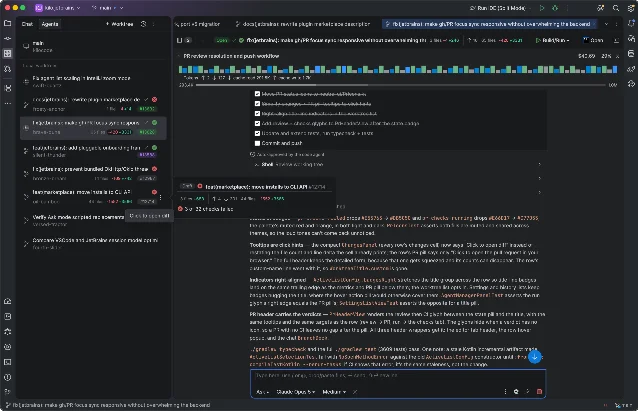Viewport: 638px width, 411px height.
Task: Open the Pull Requests sidebar icon
Action: click(7, 69)
